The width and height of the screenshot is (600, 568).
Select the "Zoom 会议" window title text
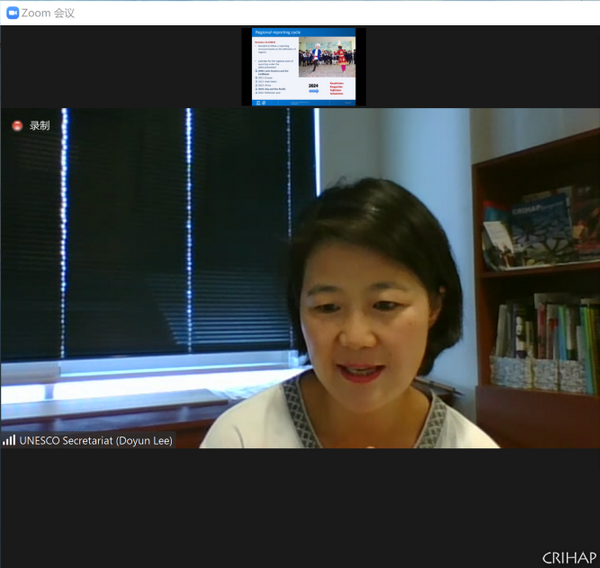(x=47, y=13)
